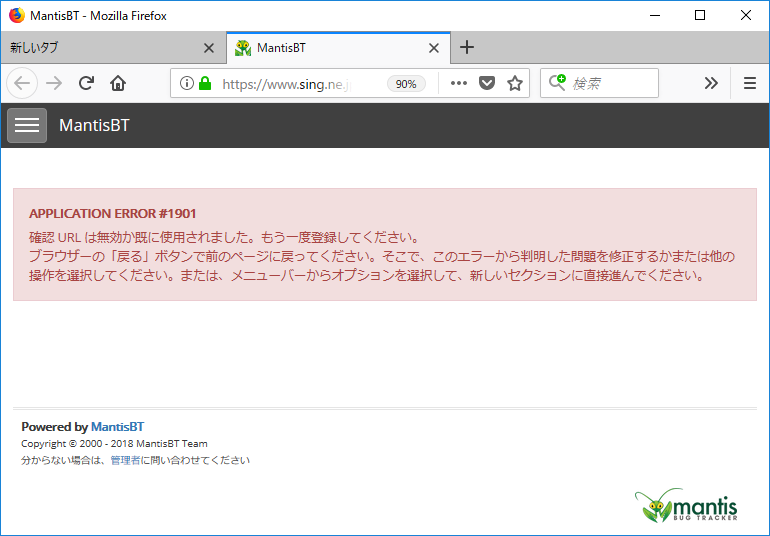Screen dimensions: 770x536
Task: Open the Firefox application menu
Action: click(750, 84)
